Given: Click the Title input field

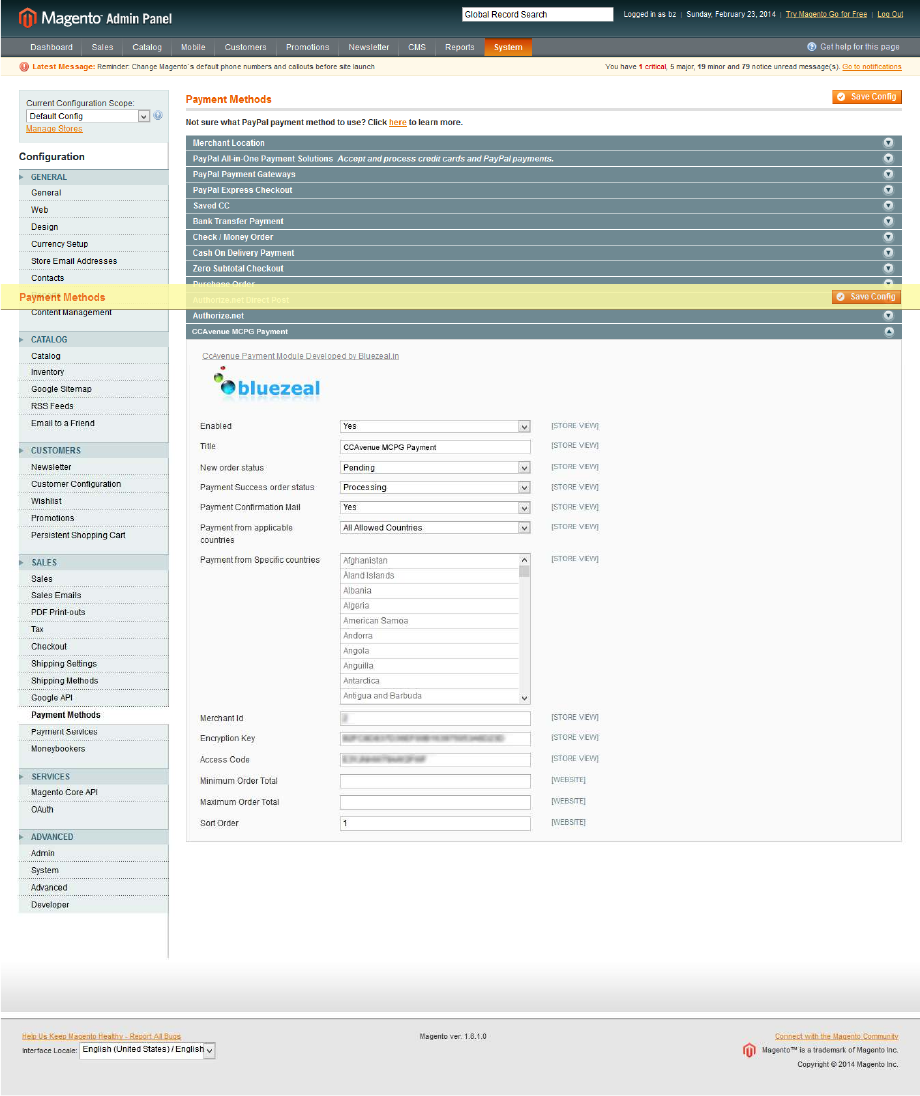Looking at the screenshot, I should pos(435,447).
